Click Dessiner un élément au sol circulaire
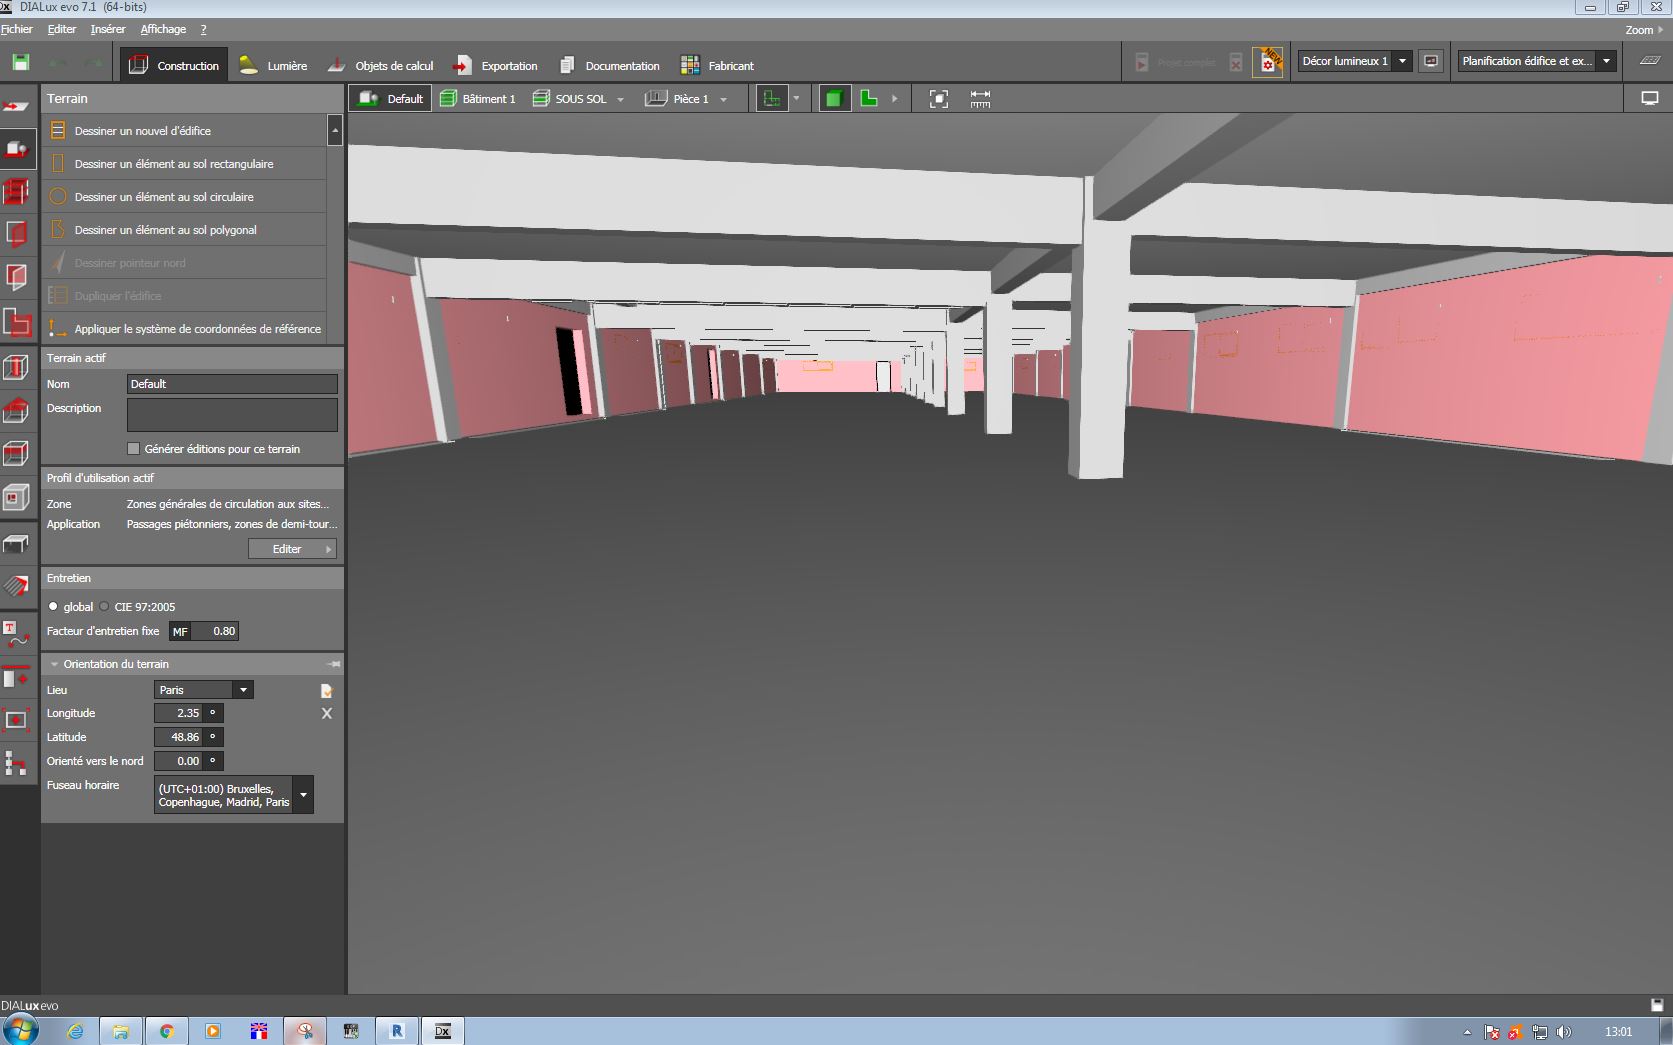The width and height of the screenshot is (1673, 1045). pyautogui.click(x=185, y=197)
